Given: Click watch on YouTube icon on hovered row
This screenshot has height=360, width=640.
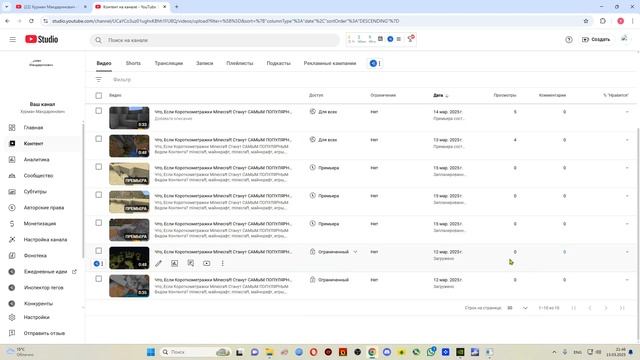Looking at the screenshot, I should pos(207,263).
